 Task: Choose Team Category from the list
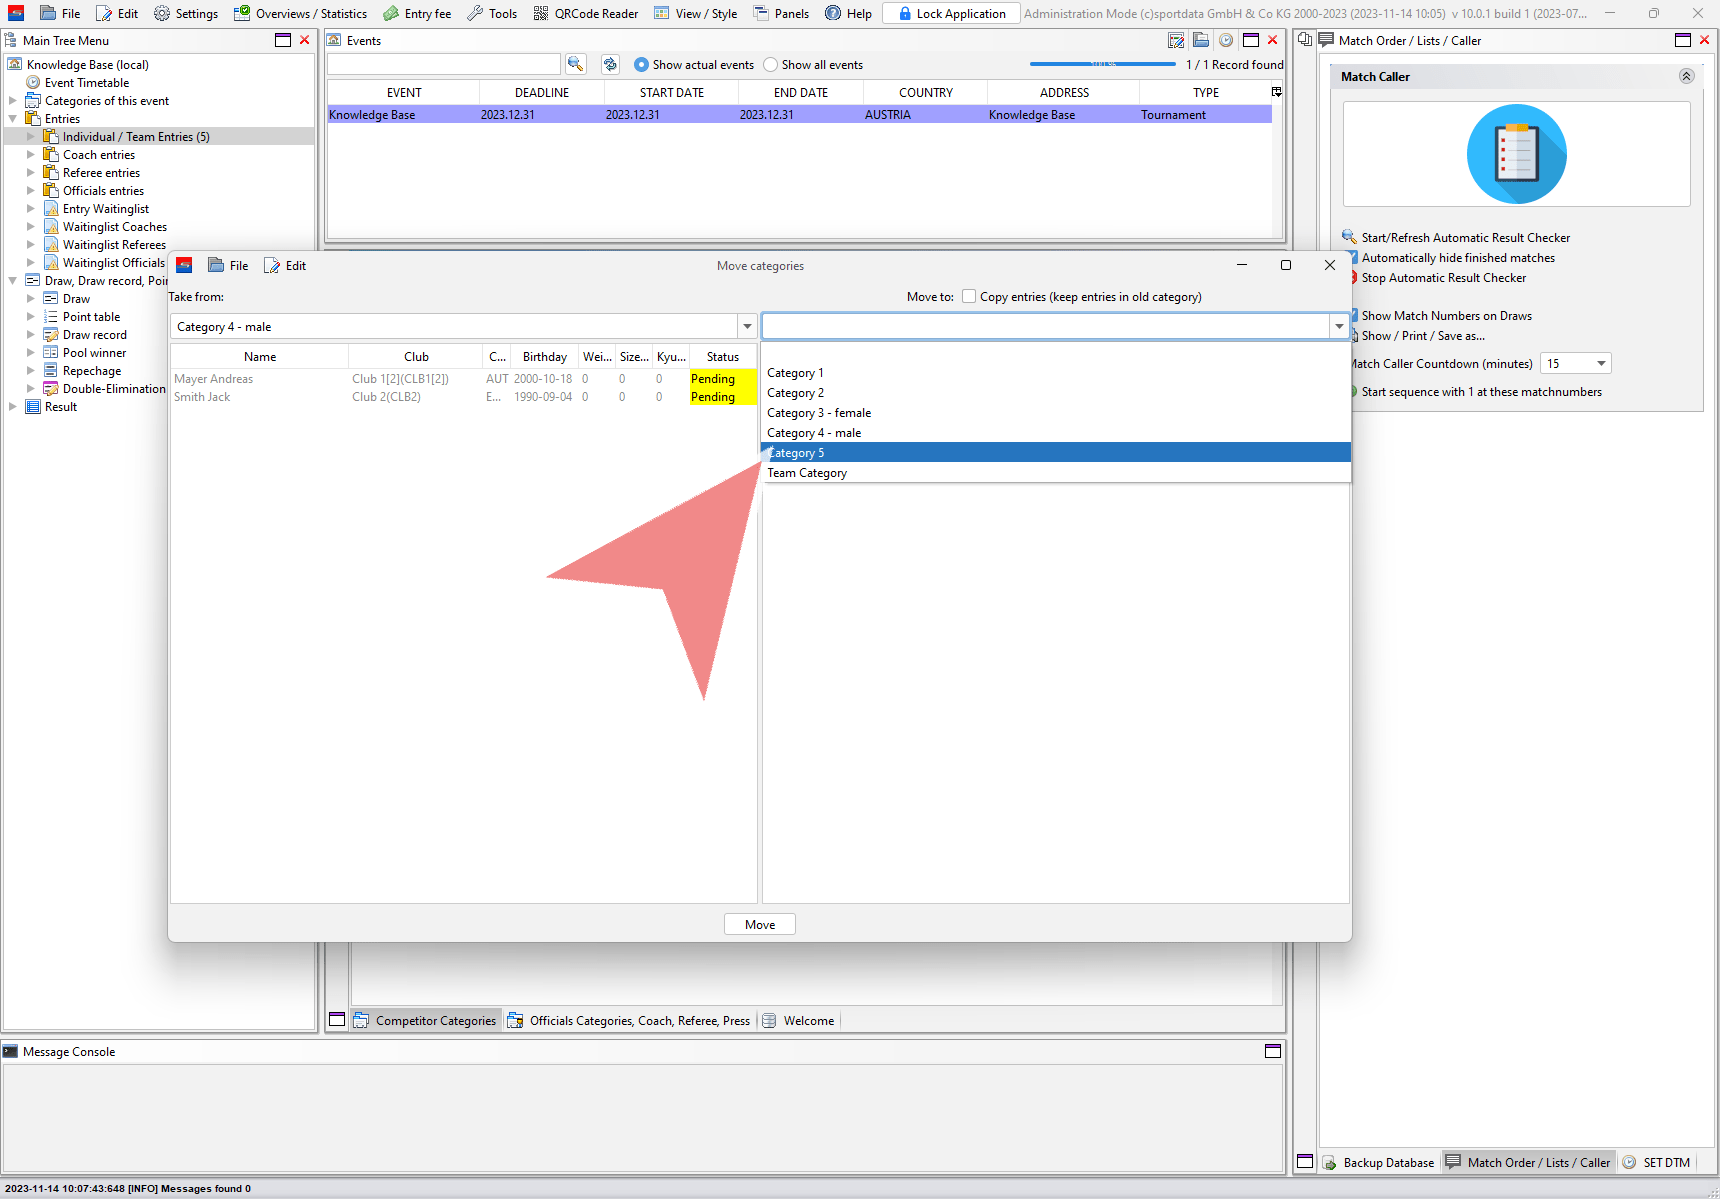point(807,473)
